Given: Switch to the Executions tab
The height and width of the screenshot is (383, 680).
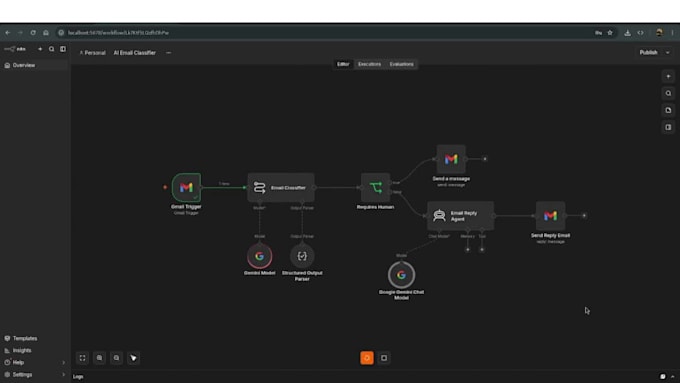Looking at the screenshot, I should 369,64.
